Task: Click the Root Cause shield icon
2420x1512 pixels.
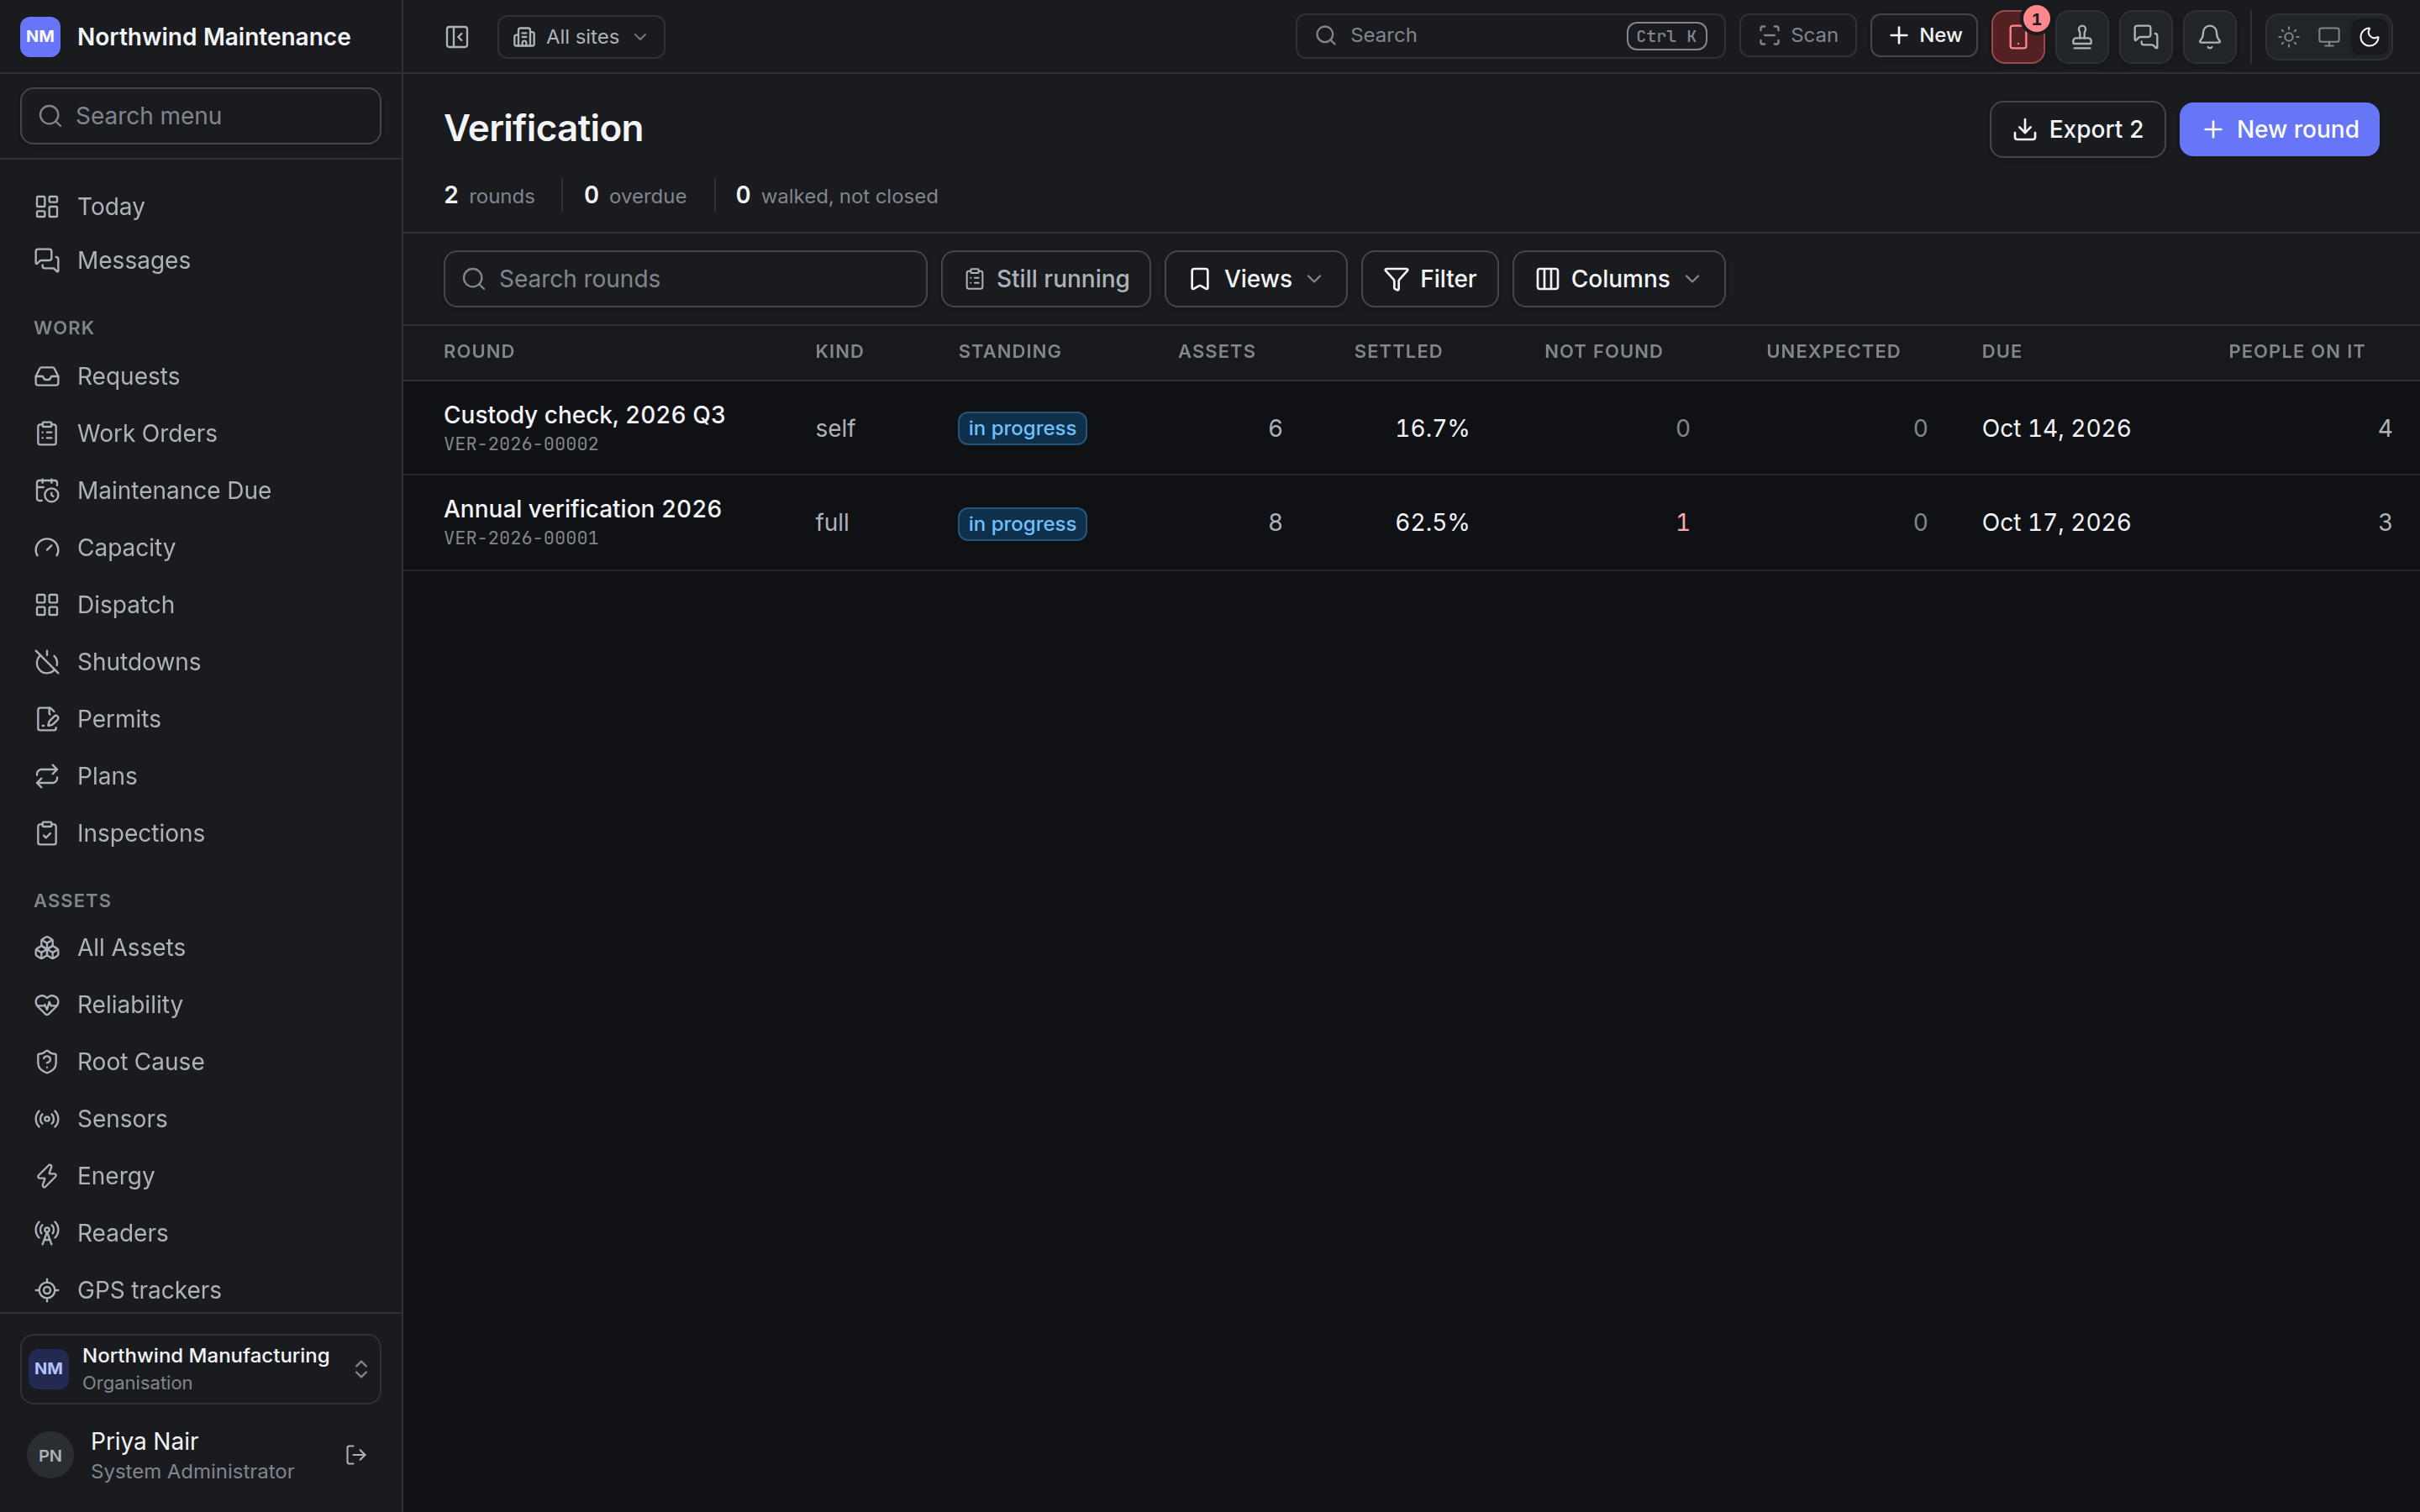Action: pos(47,1062)
